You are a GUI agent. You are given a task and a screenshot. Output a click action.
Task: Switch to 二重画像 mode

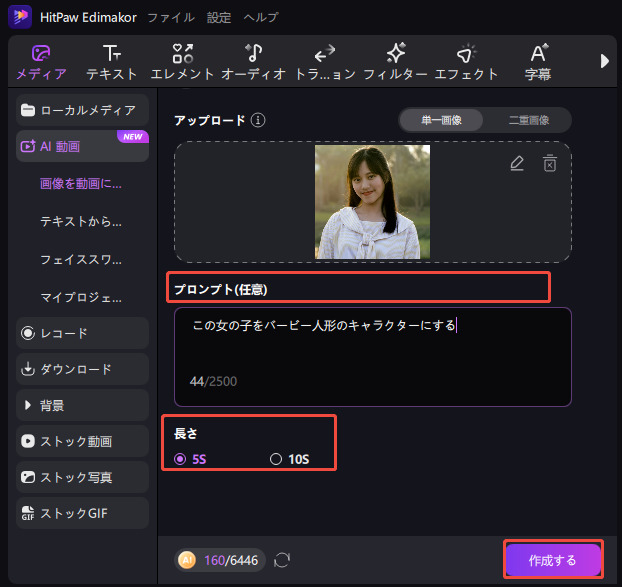pyautogui.click(x=528, y=120)
